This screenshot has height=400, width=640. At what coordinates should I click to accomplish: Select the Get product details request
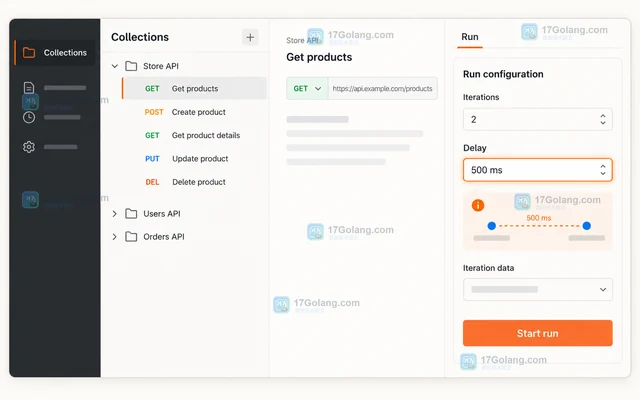pos(194,135)
